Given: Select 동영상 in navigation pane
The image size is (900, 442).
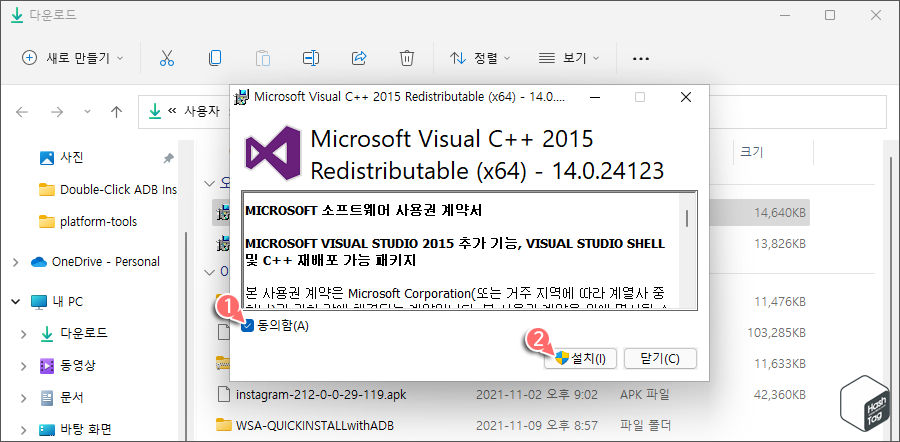Looking at the screenshot, I should (76, 366).
